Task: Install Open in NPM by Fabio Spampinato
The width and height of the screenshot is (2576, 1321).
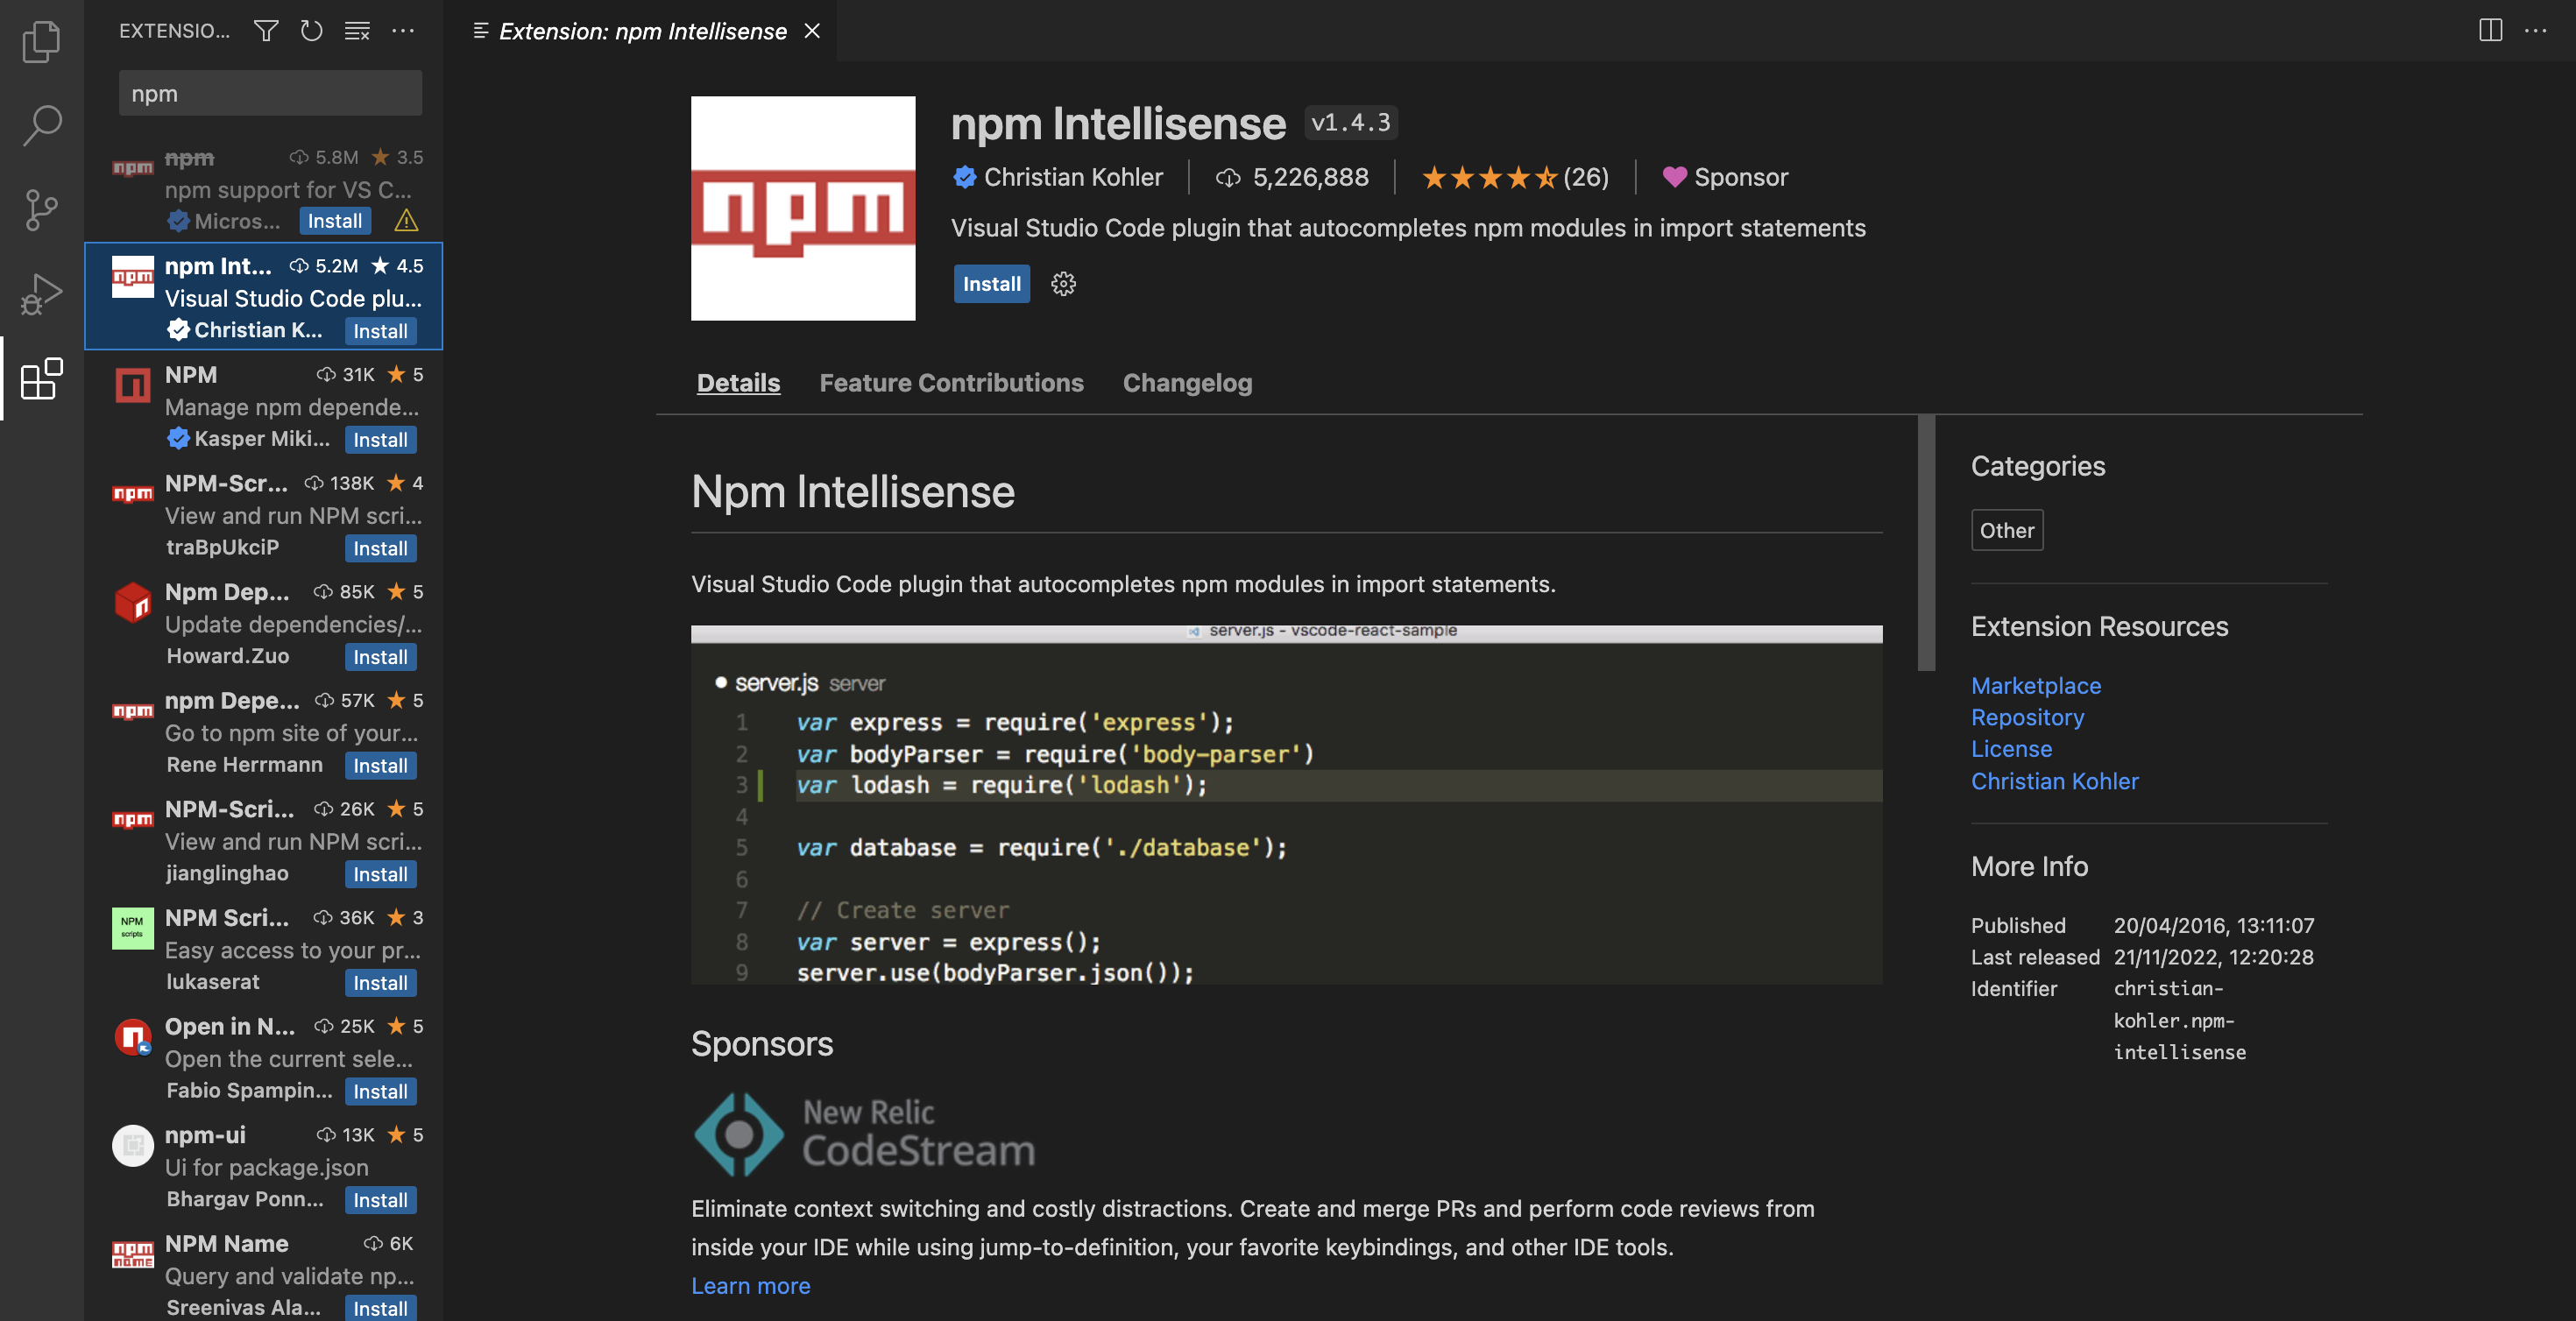Action: click(380, 1092)
